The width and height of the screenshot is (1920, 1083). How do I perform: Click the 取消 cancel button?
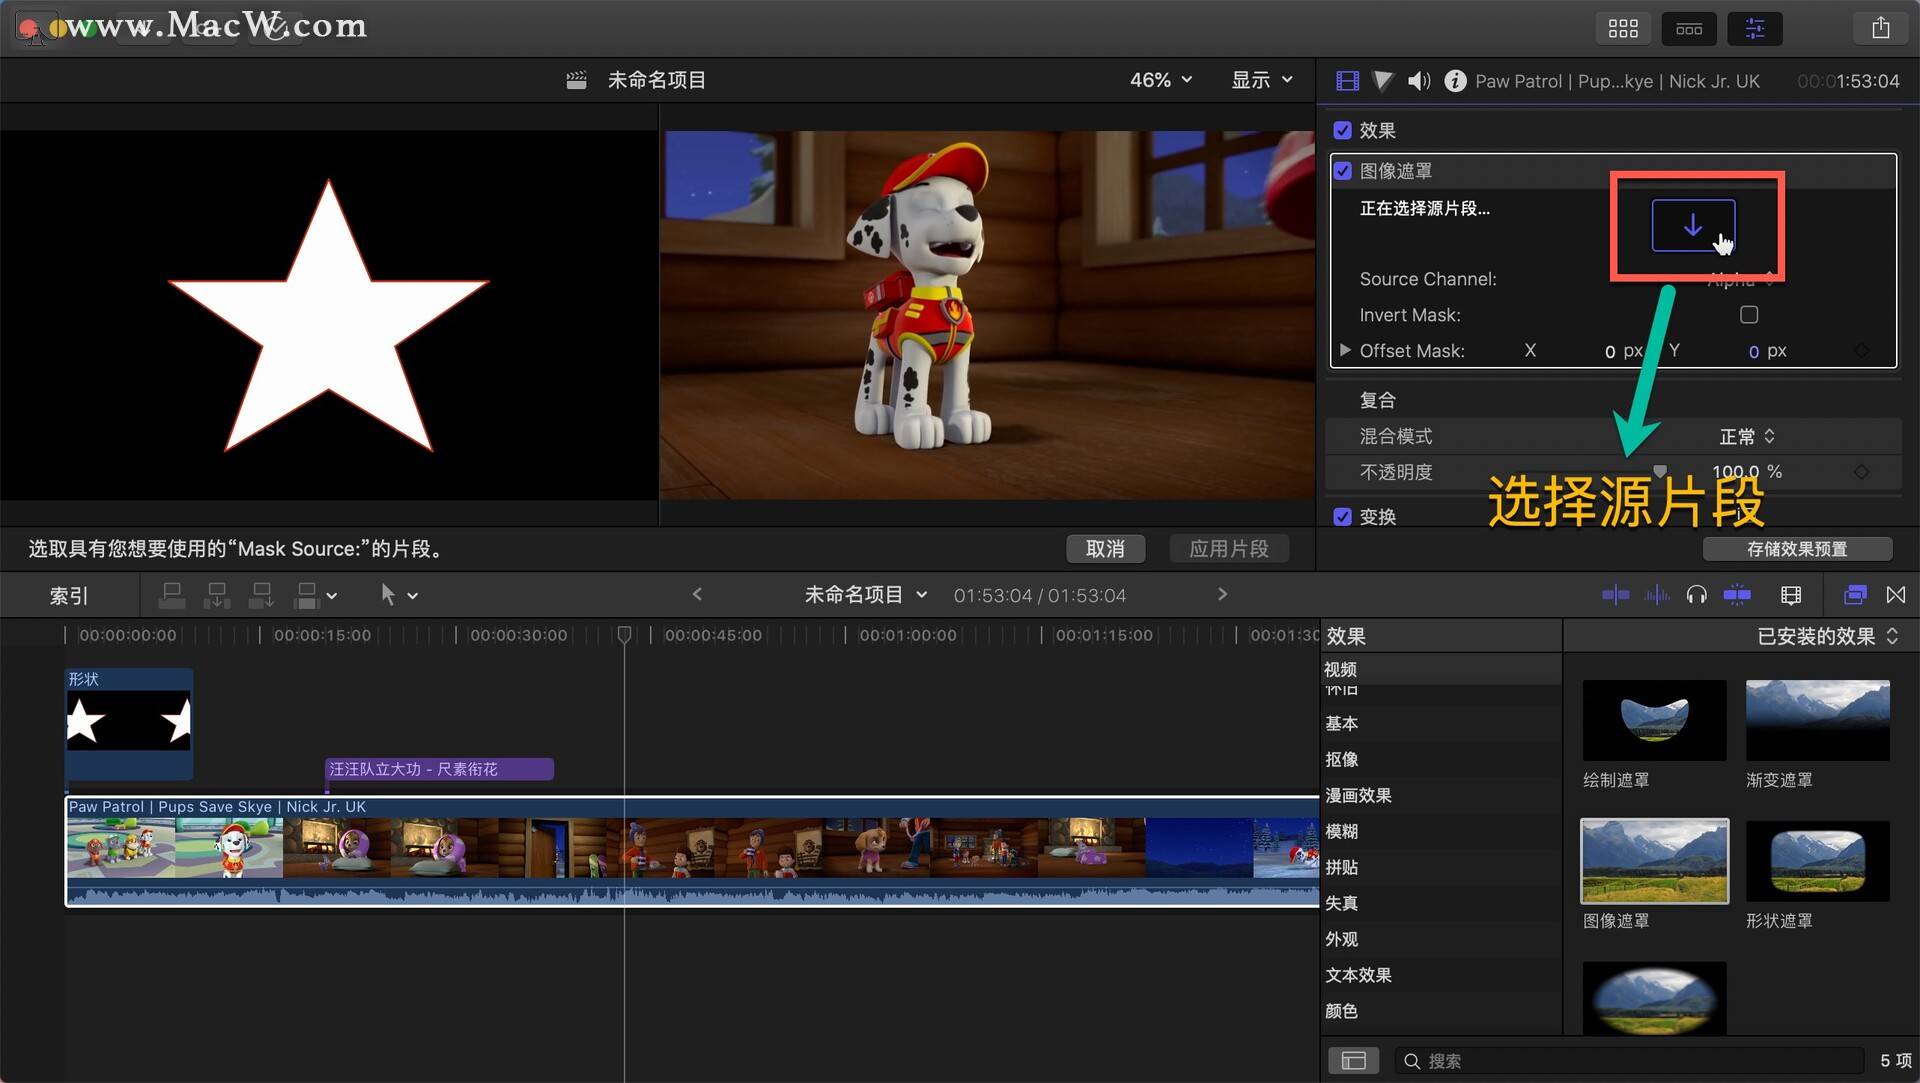[1104, 548]
